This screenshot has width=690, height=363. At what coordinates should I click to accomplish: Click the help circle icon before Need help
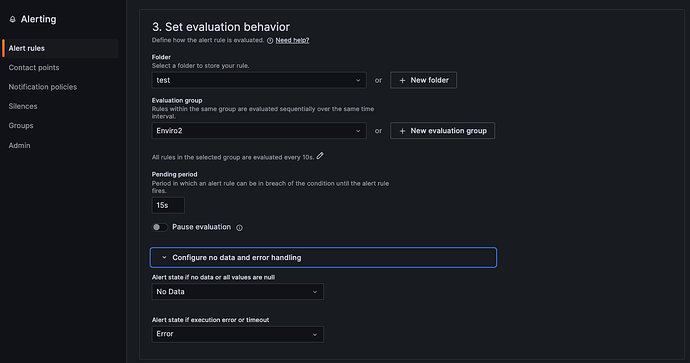(x=270, y=40)
